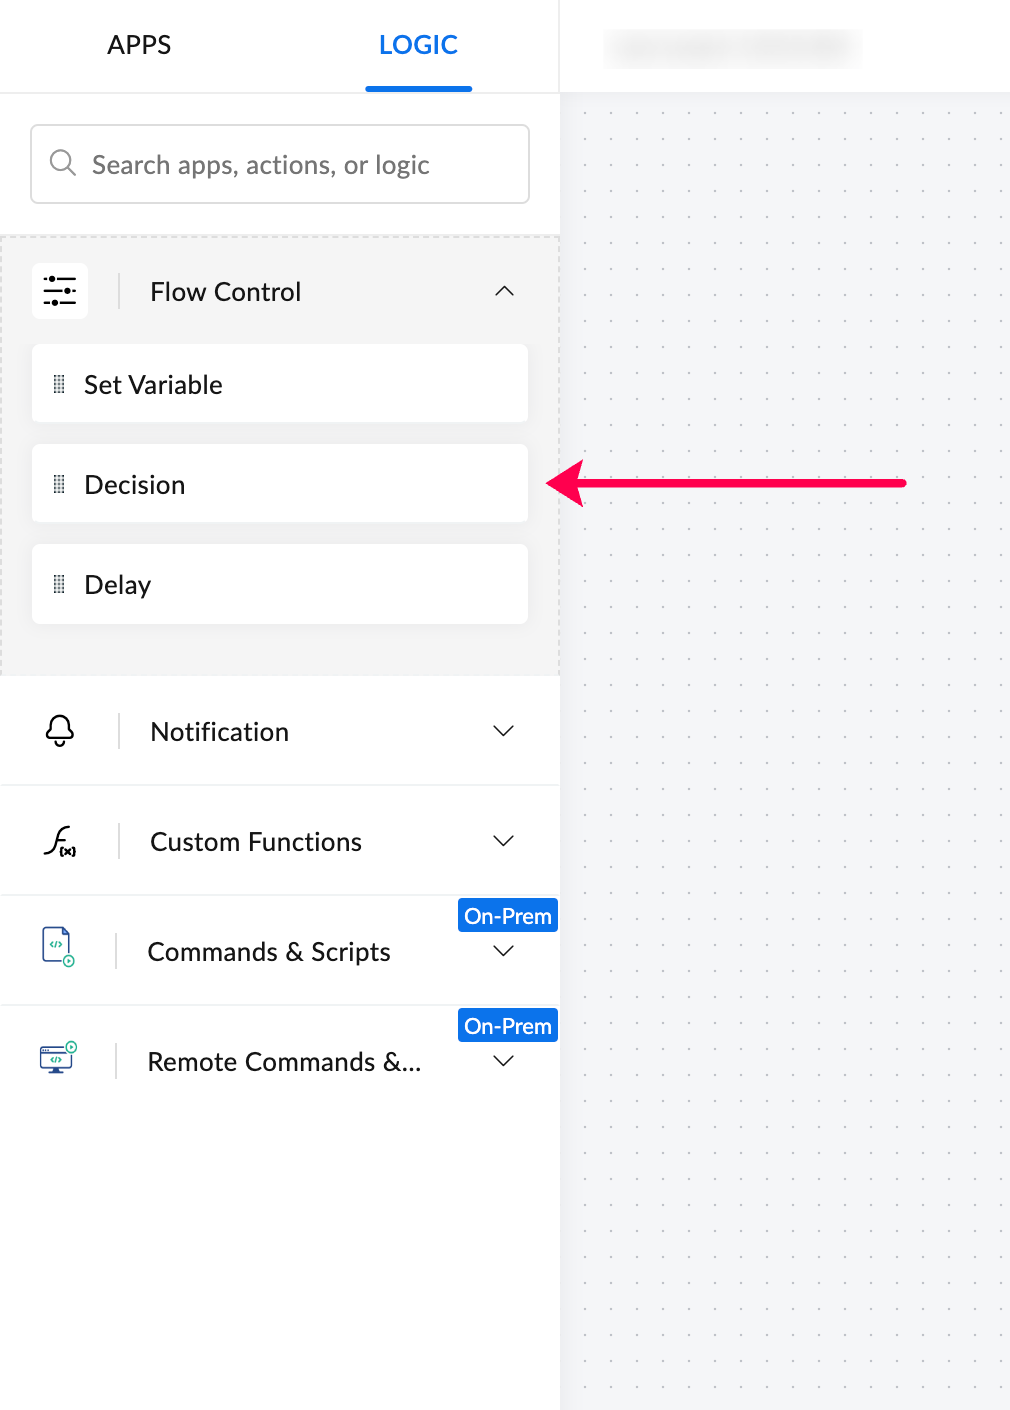
Task: Click the Commands & Scripts file icon
Action: coord(58,946)
